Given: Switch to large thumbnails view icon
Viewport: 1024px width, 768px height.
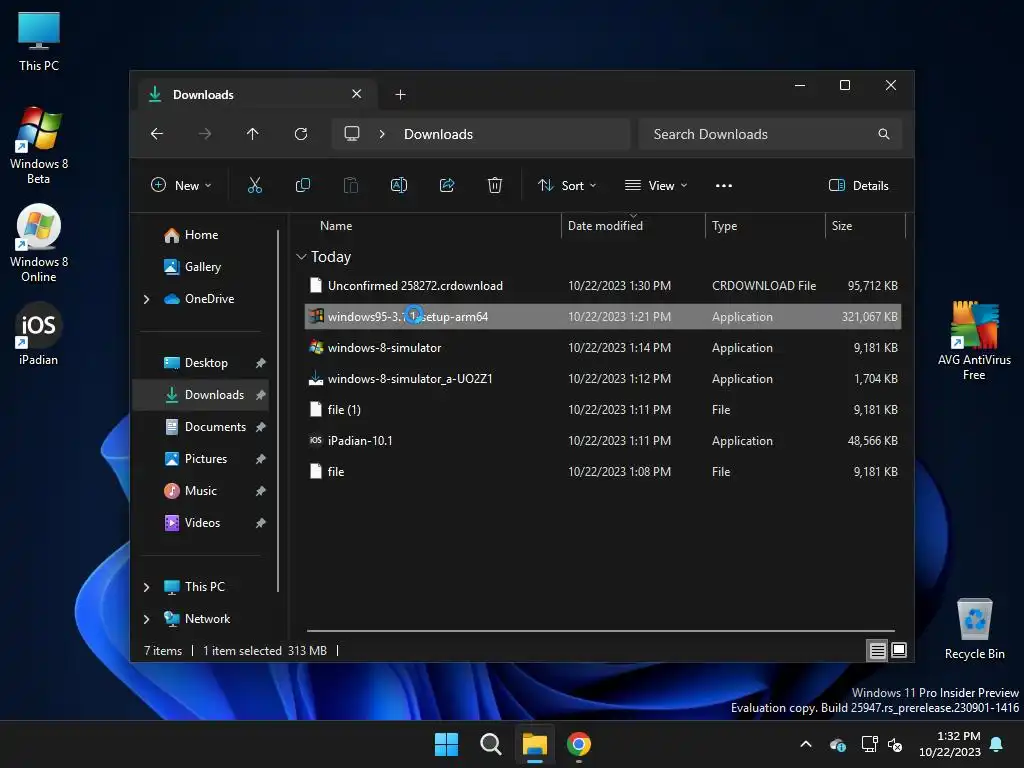Looking at the screenshot, I should click(x=899, y=650).
